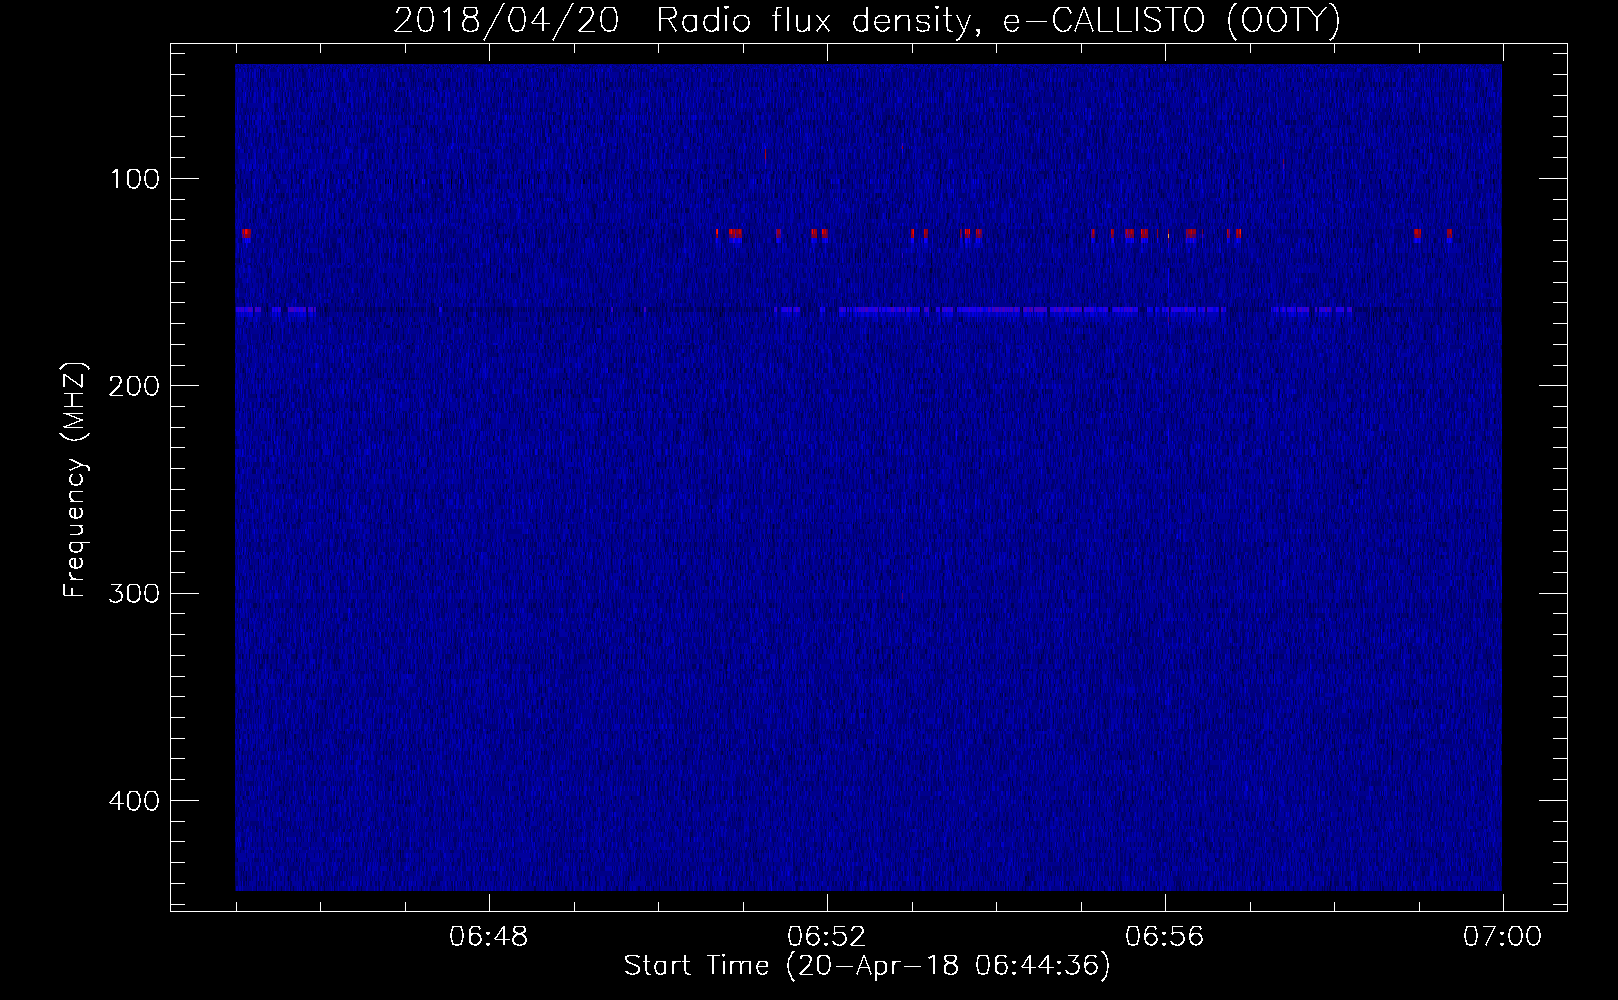Click the 06:56 time tick label
The height and width of the screenshot is (1000, 1618).
coord(1164,937)
